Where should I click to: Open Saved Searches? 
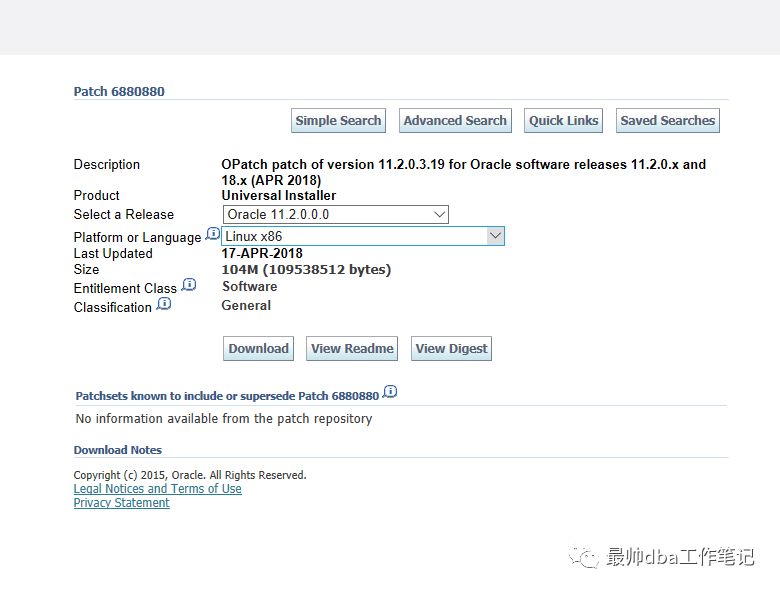tap(668, 120)
